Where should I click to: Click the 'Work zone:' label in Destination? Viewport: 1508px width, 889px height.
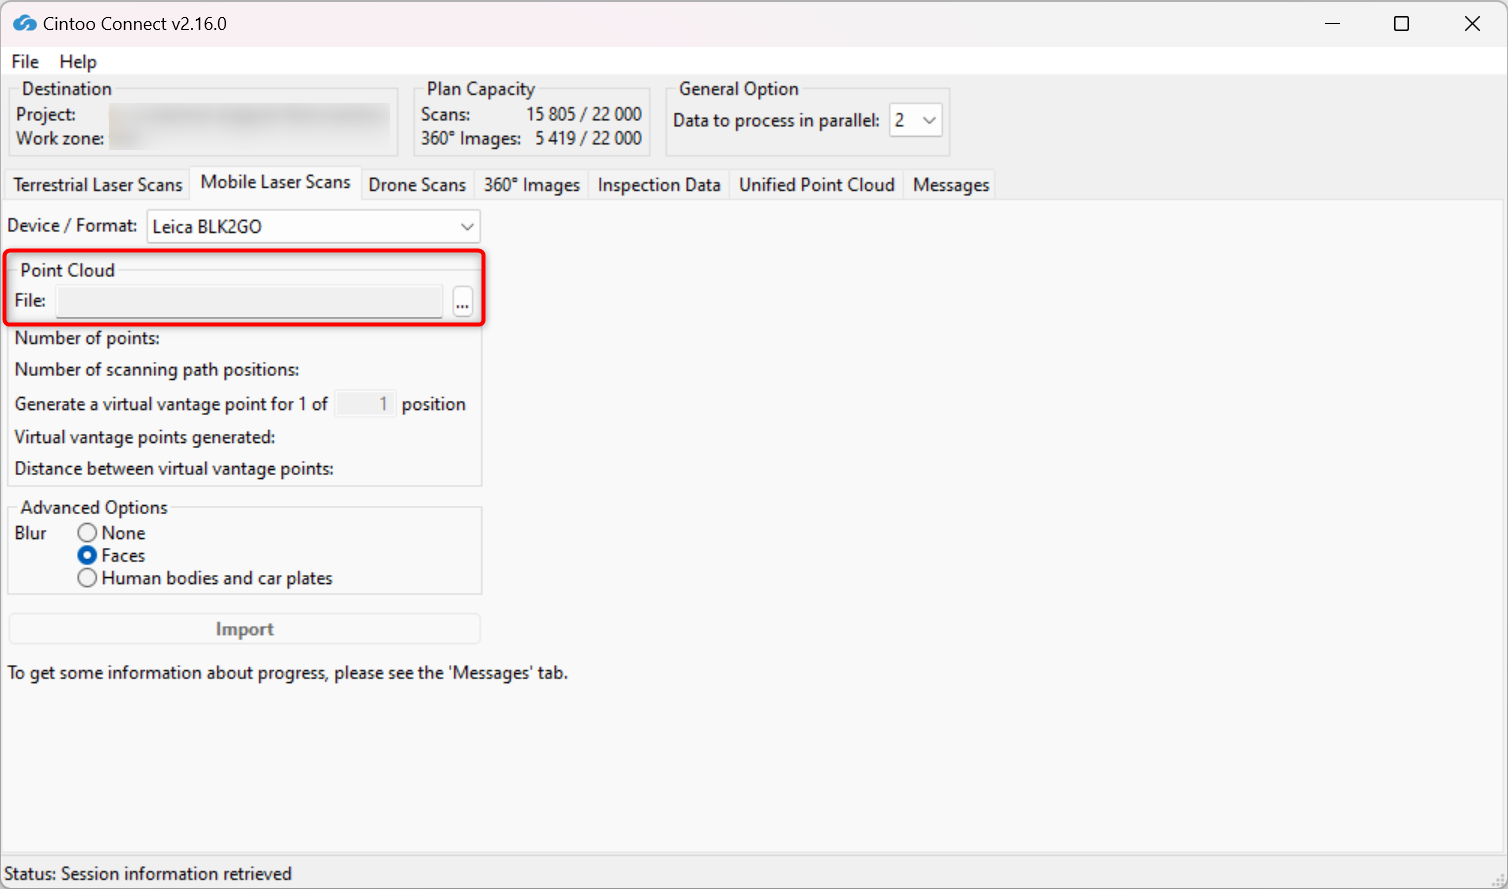(x=60, y=138)
